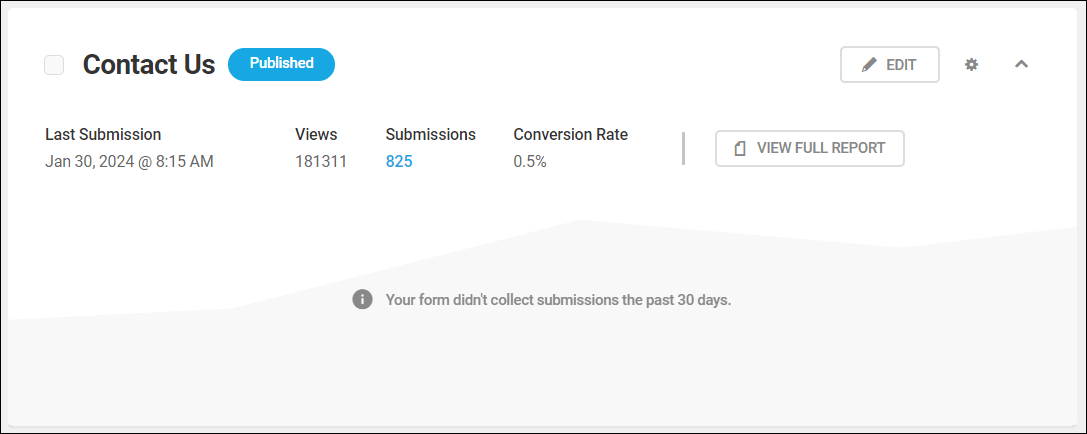This screenshot has height=434, width=1087.
Task: Open VIEW FULL REPORT
Action: 810,148
